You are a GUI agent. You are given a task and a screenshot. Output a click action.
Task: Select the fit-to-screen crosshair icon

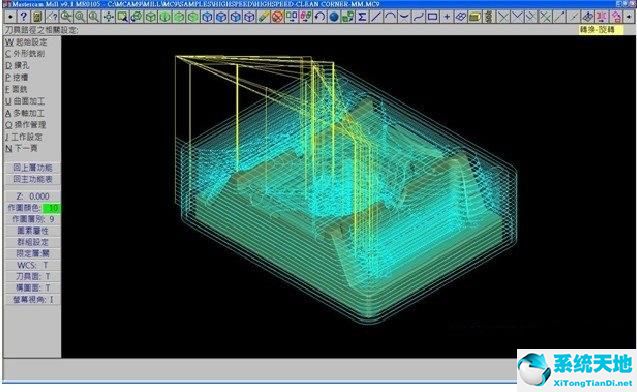click(x=108, y=17)
